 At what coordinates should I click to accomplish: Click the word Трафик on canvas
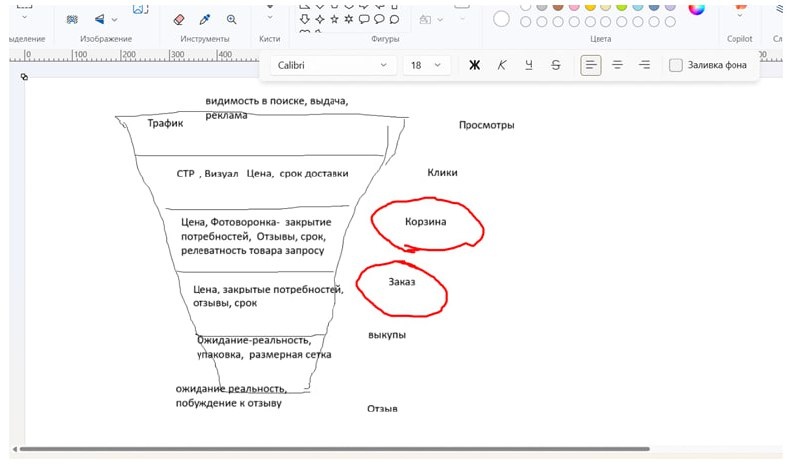[x=165, y=123]
